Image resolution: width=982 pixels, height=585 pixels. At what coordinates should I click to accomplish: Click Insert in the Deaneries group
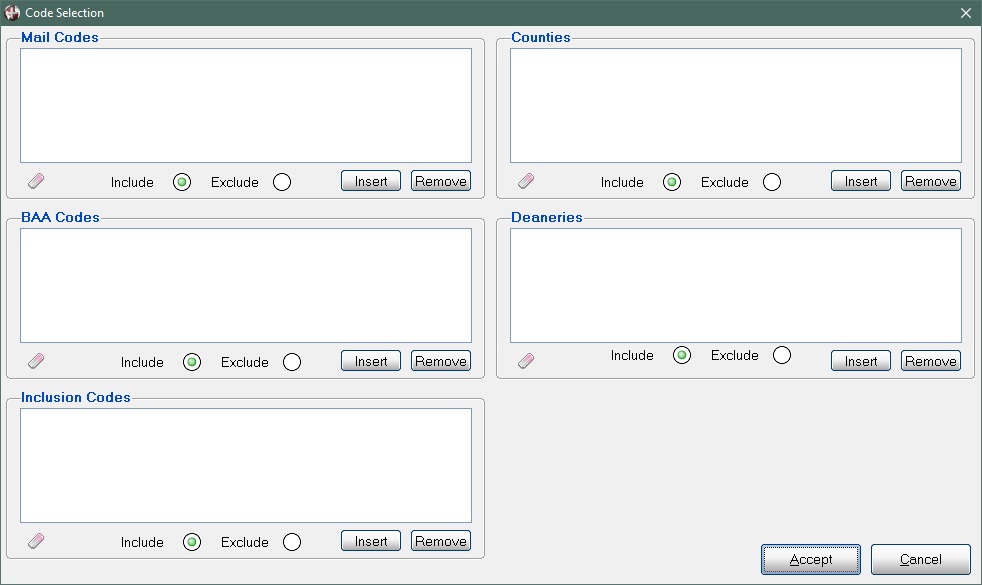pyautogui.click(x=861, y=361)
